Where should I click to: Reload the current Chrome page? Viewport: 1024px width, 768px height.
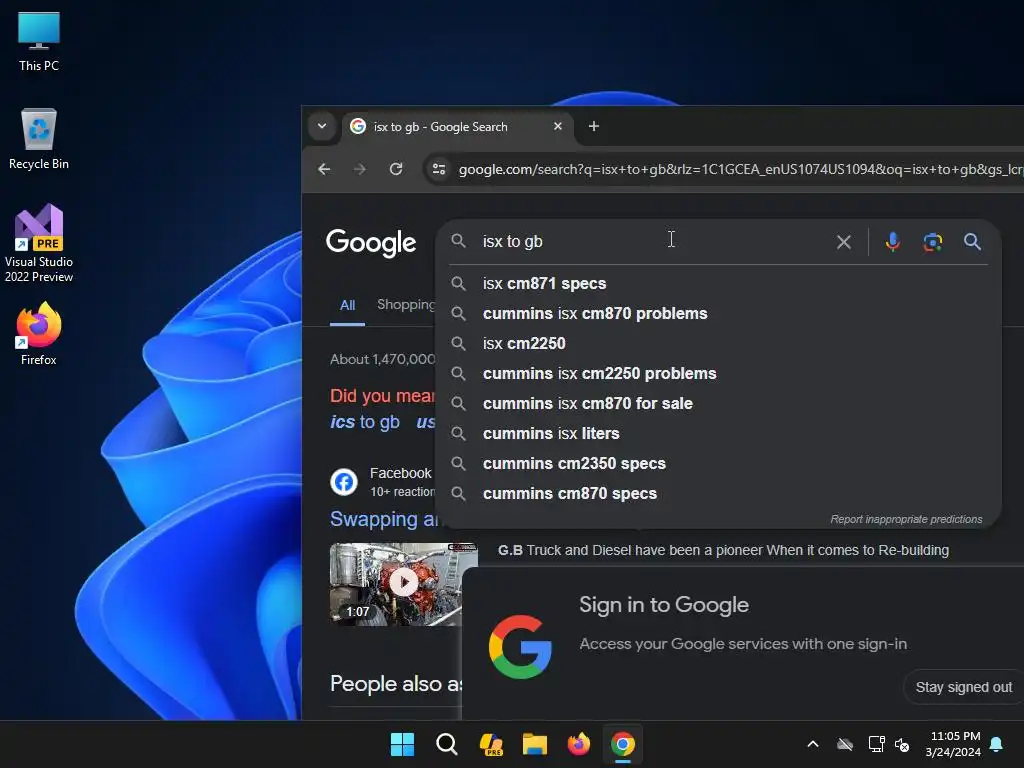click(x=396, y=169)
